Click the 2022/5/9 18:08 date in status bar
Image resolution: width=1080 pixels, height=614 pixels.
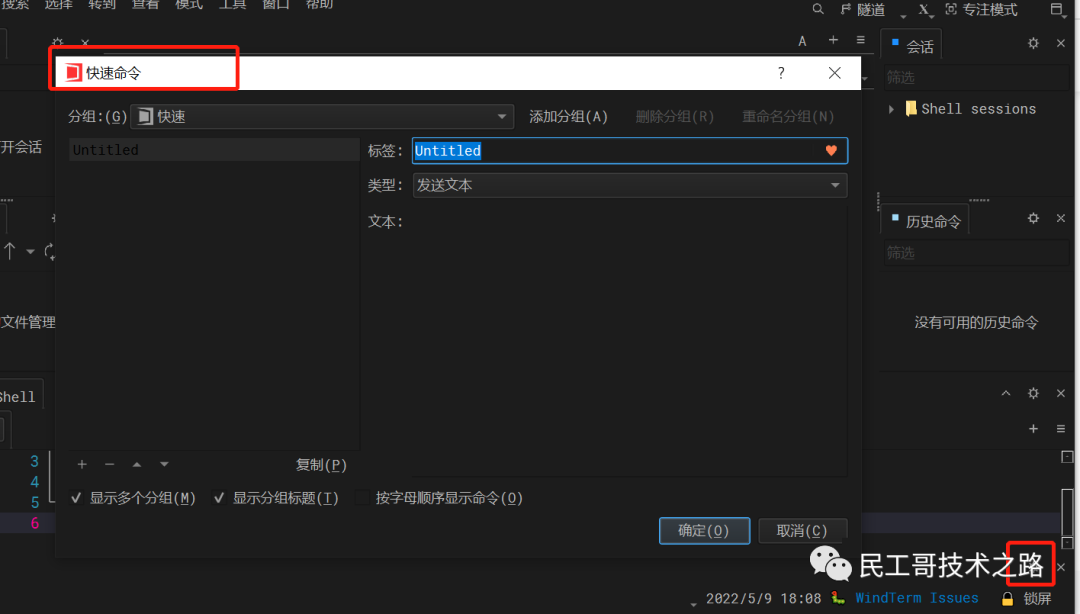[x=763, y=598]
